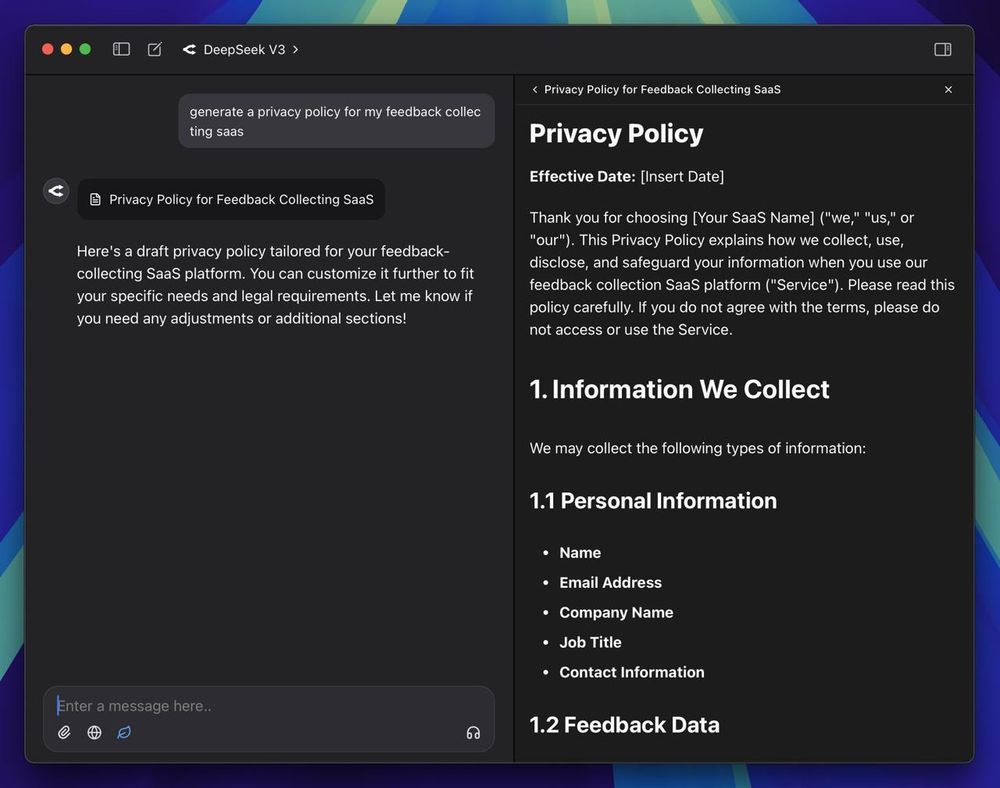Minimize the window with the yellow button
This screenshot has width=1000, height=788.
tap(66, 49)
